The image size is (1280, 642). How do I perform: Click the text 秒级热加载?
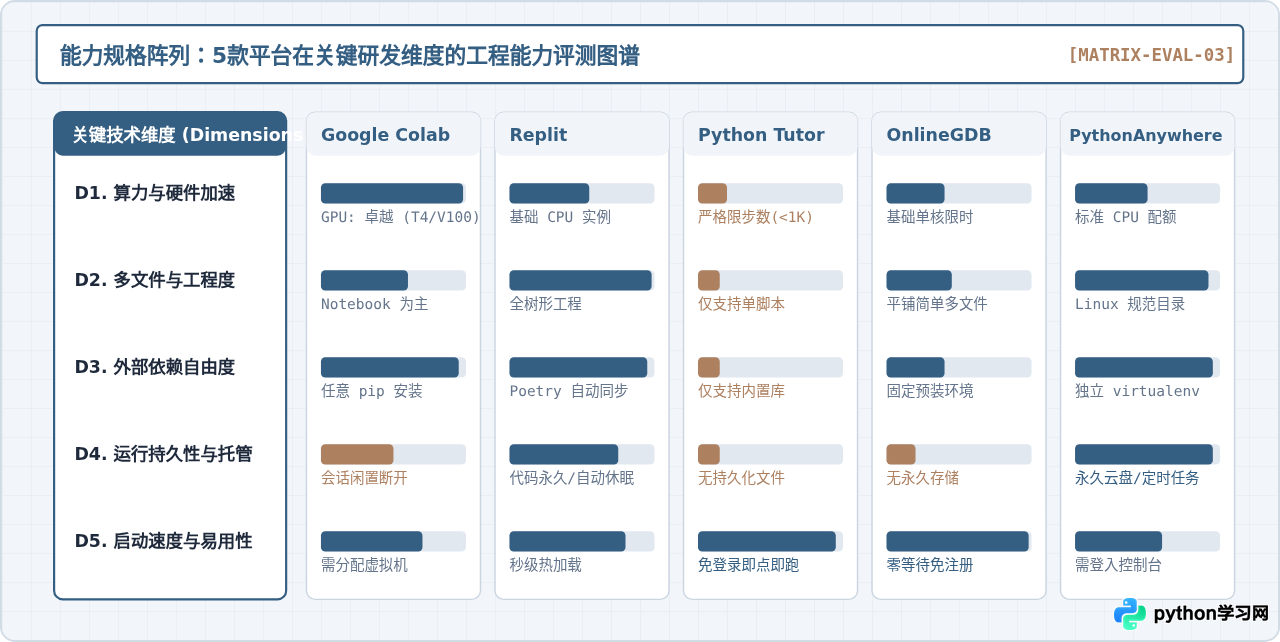pyautogui.click(x=546, y=565)
